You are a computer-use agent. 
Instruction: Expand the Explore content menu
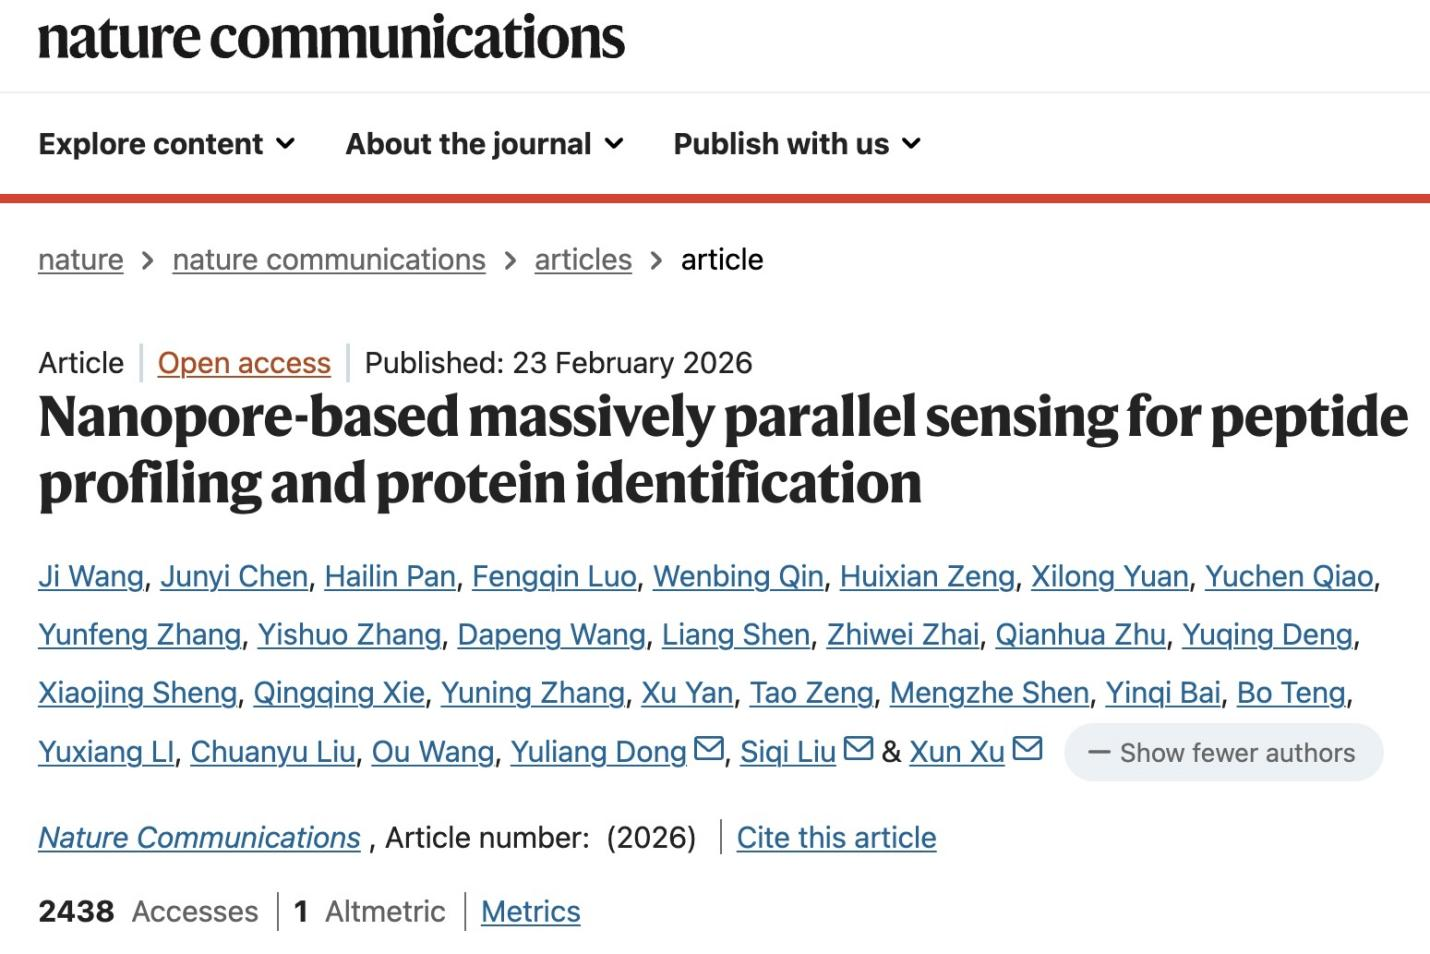(x=167, y=144)
